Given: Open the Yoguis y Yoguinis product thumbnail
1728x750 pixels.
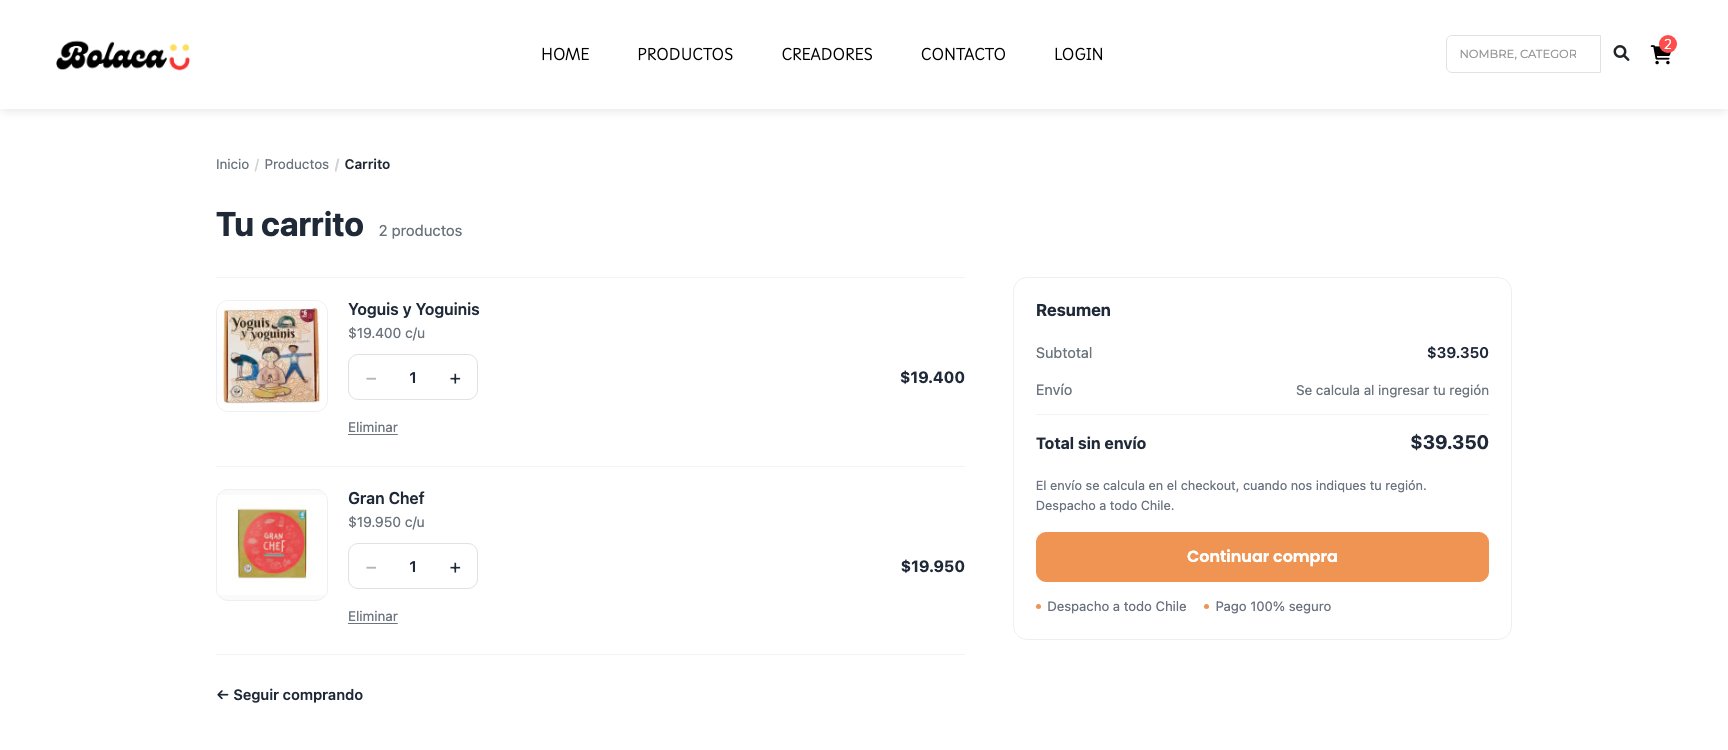Looking at the screenshot, I should tap(272, 356).
